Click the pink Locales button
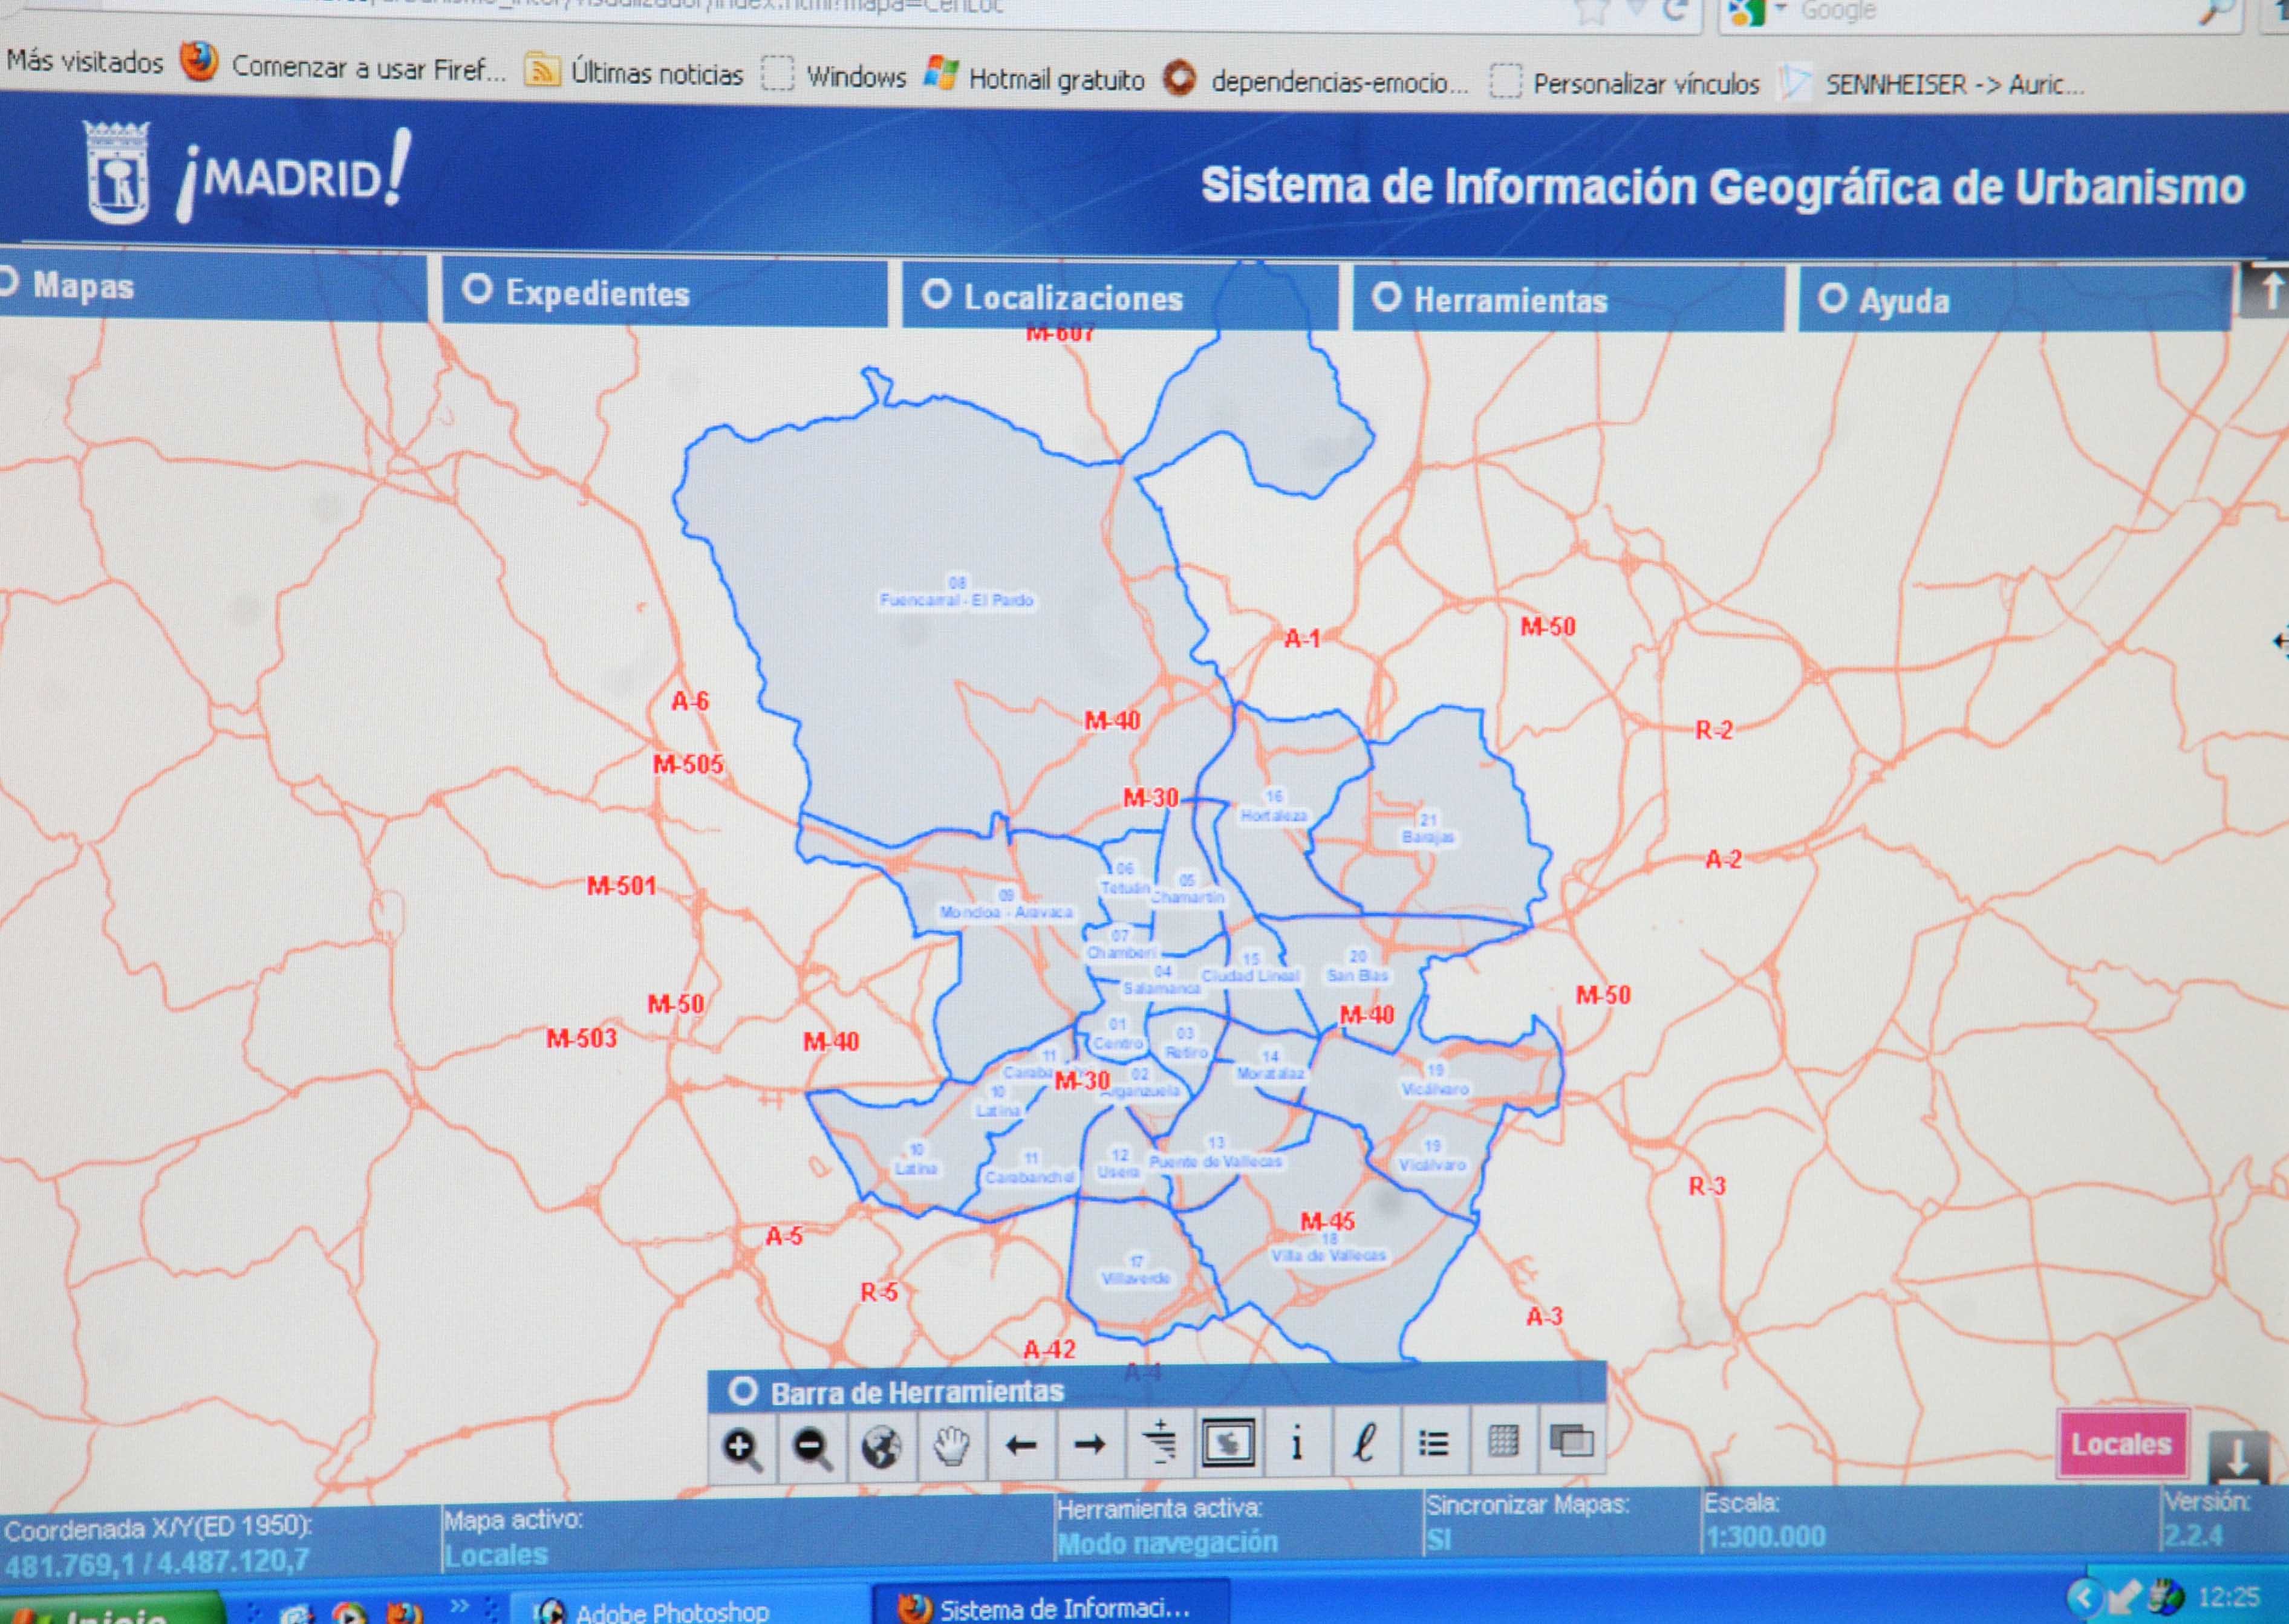 (2121, 1444)
